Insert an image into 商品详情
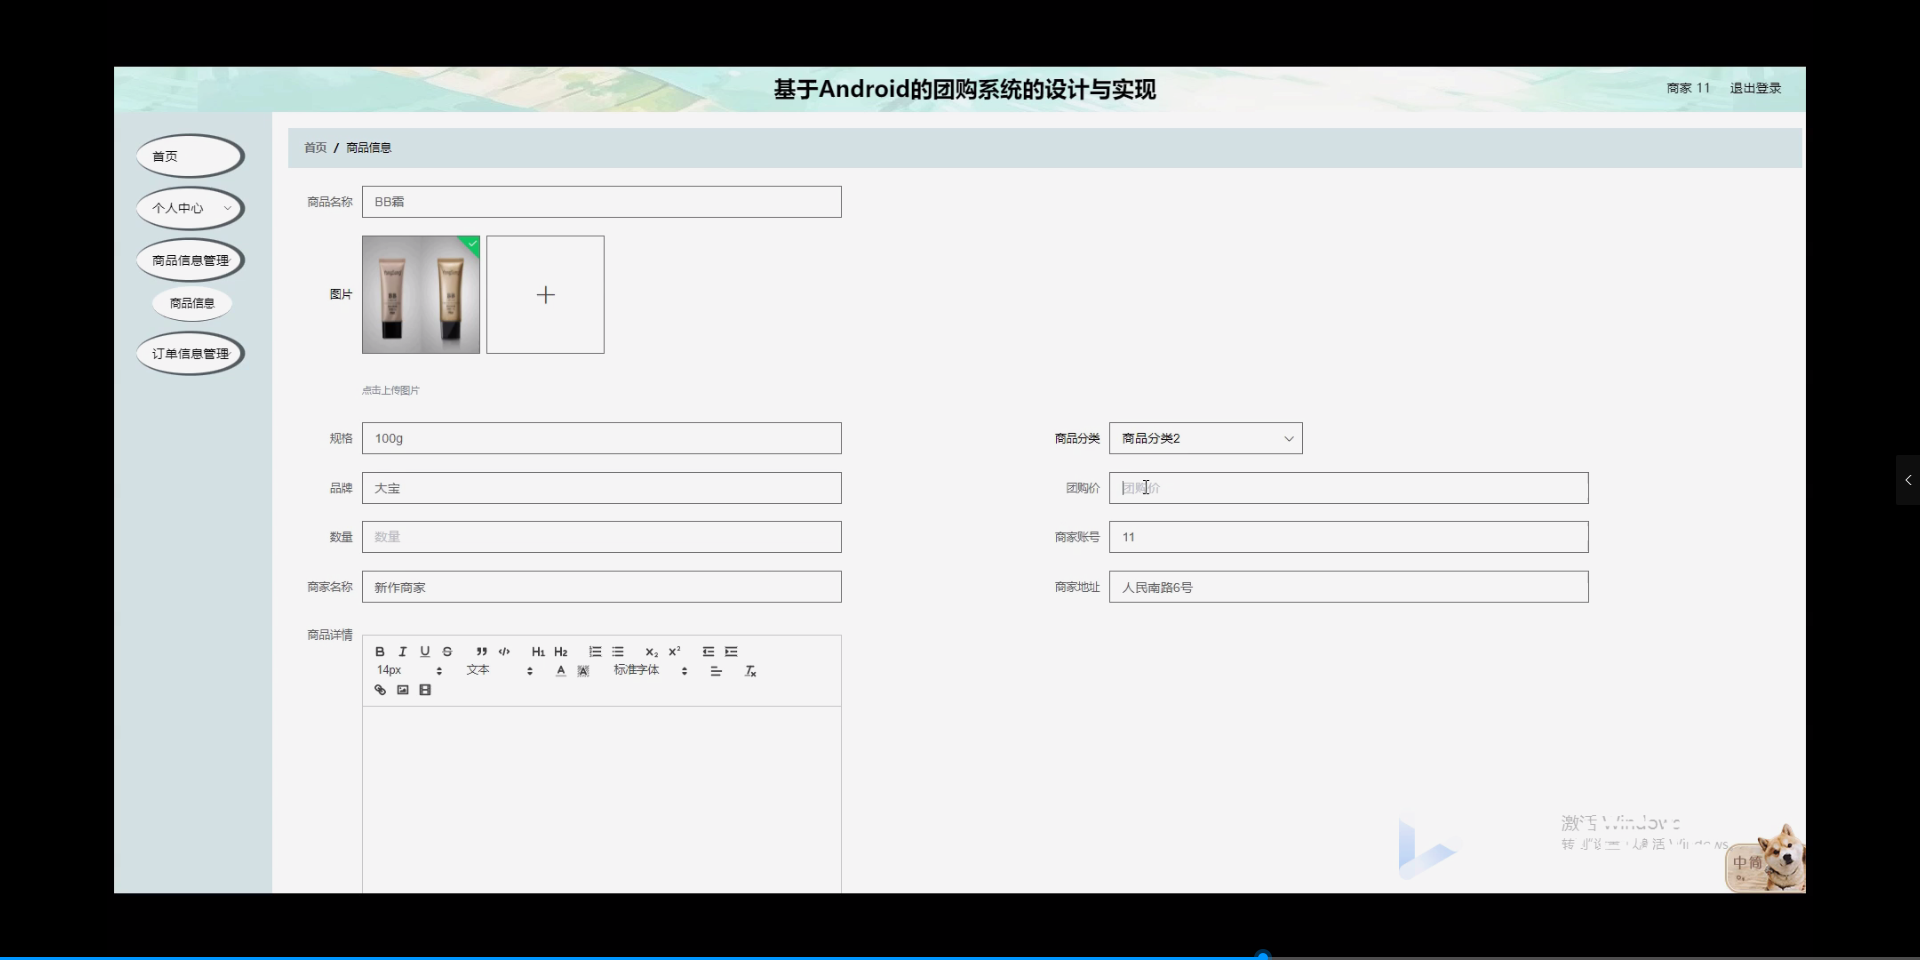This screenshot has height=960, width=1920. pos(402,689)
